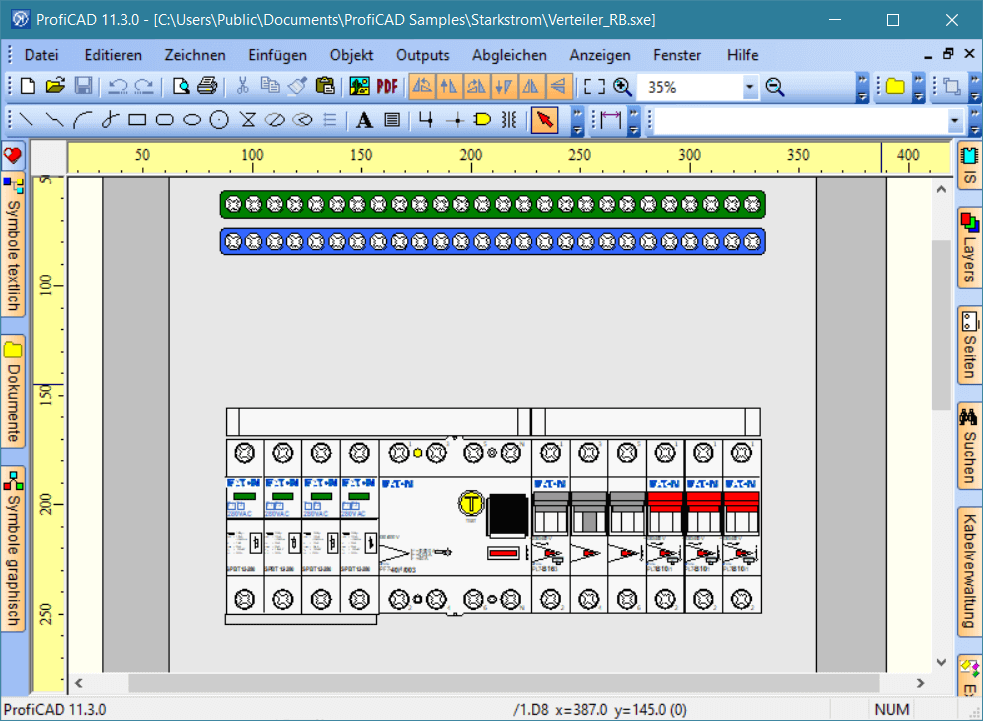Click the horizontal scrollbar right arrow
The image size is (983, 721).
click(920, 683)
